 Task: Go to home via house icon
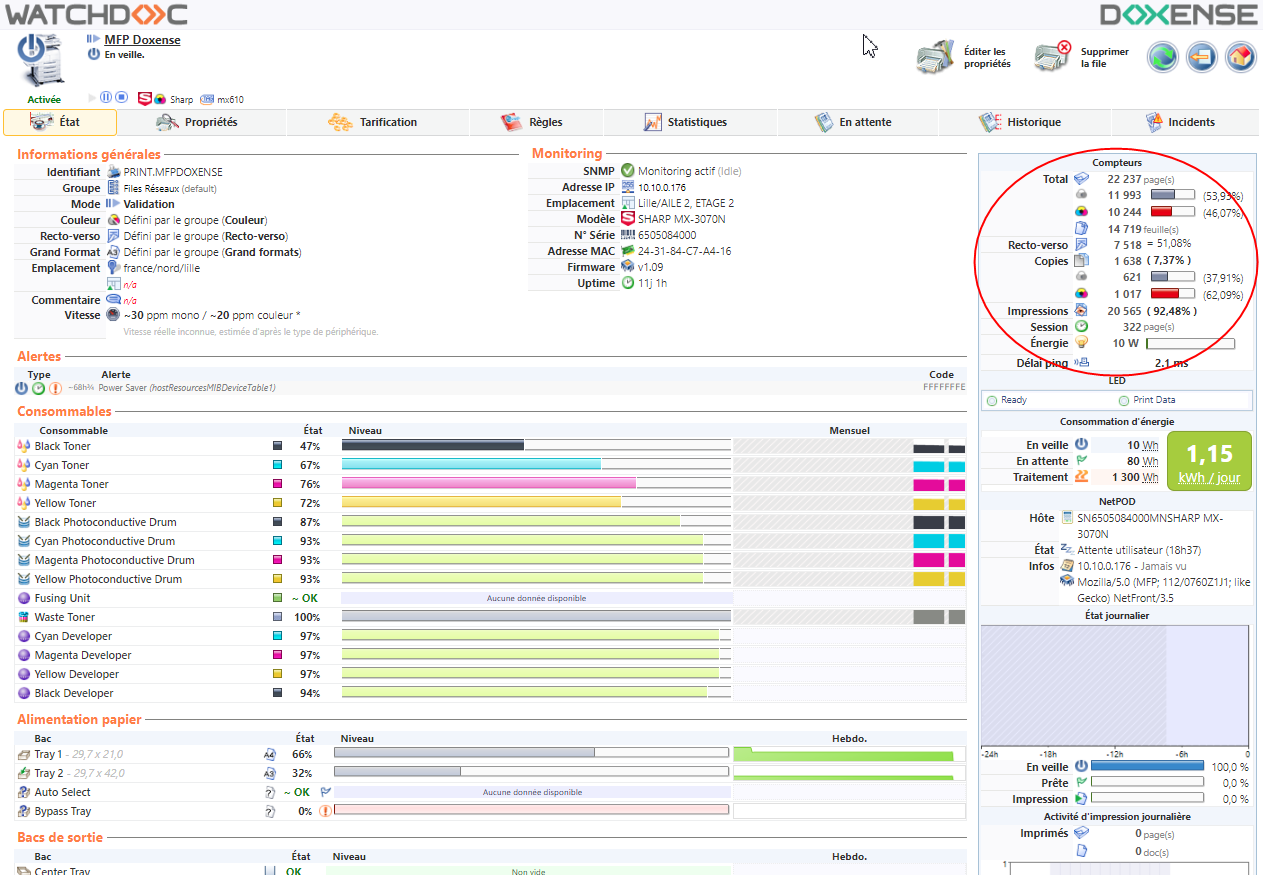click(x=1240, y=57)
